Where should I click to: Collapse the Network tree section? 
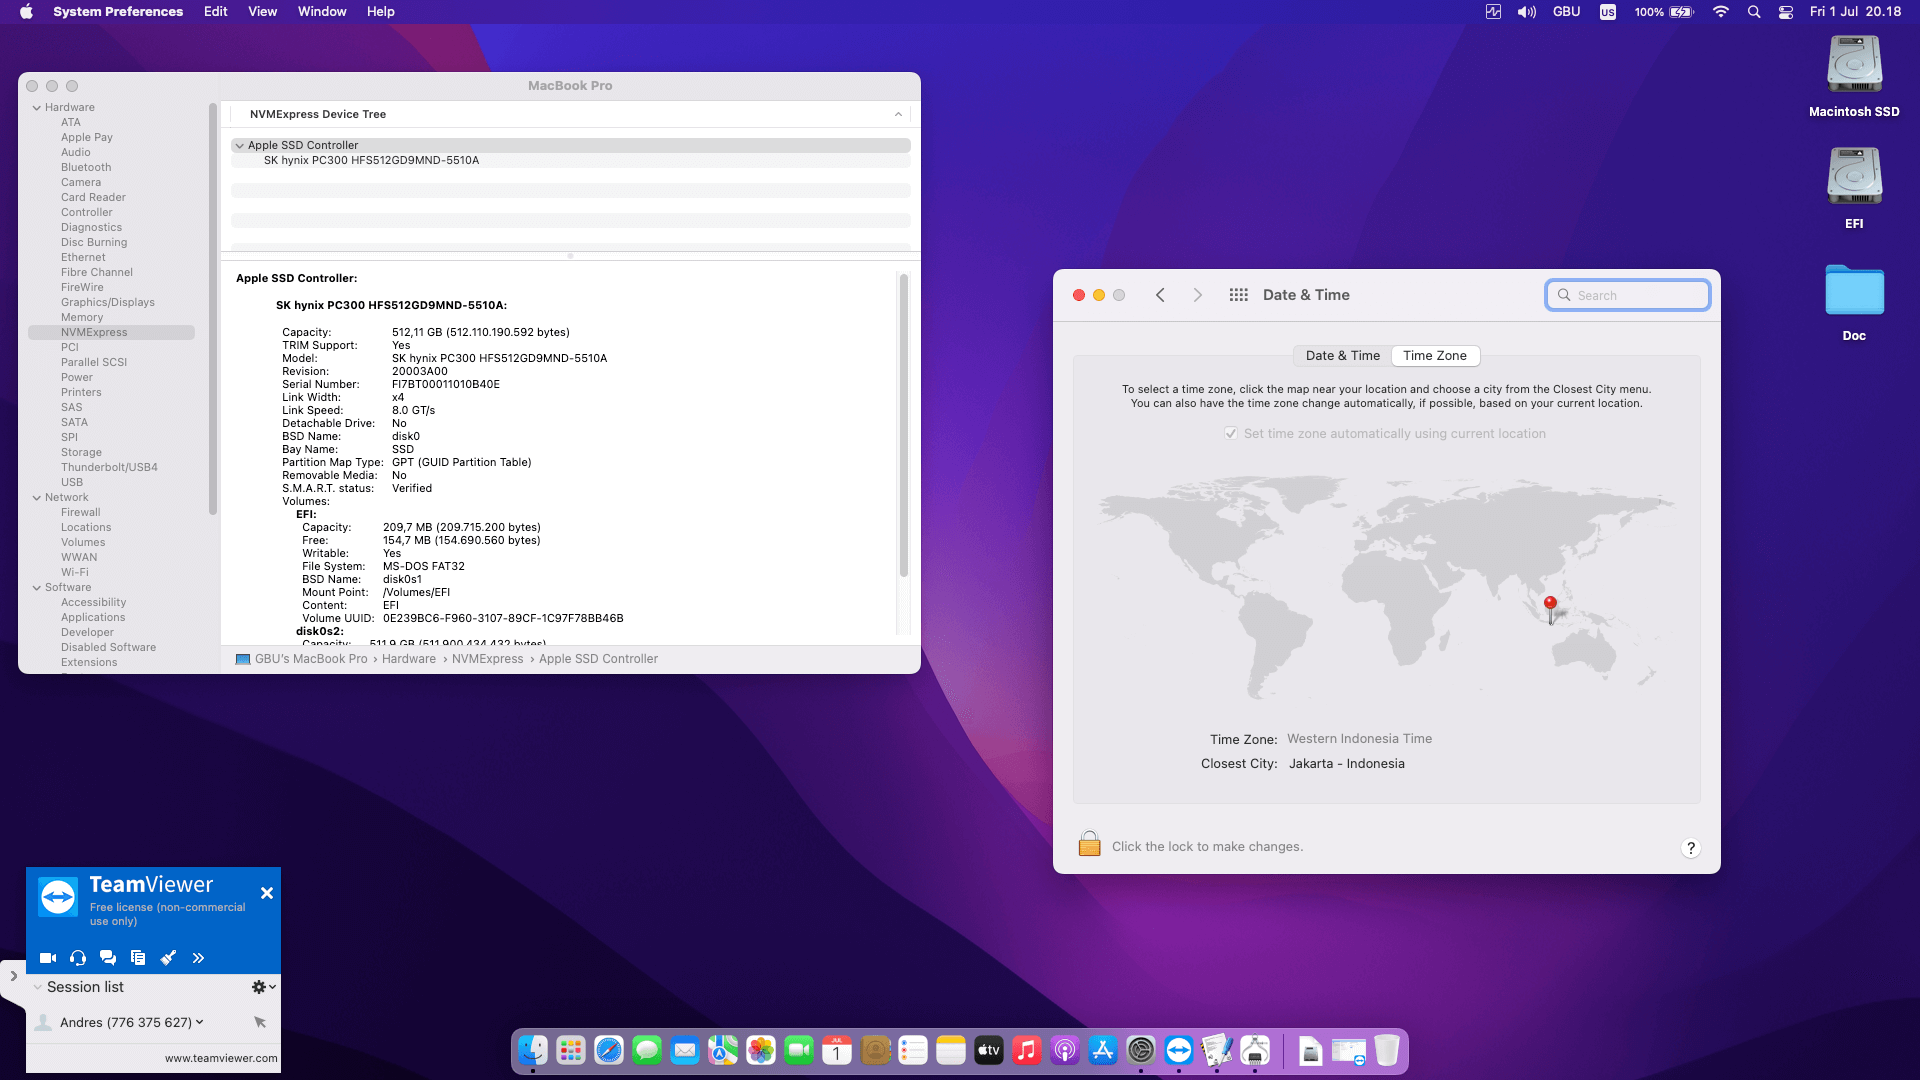pyautogui.click(x=37, y=497)
